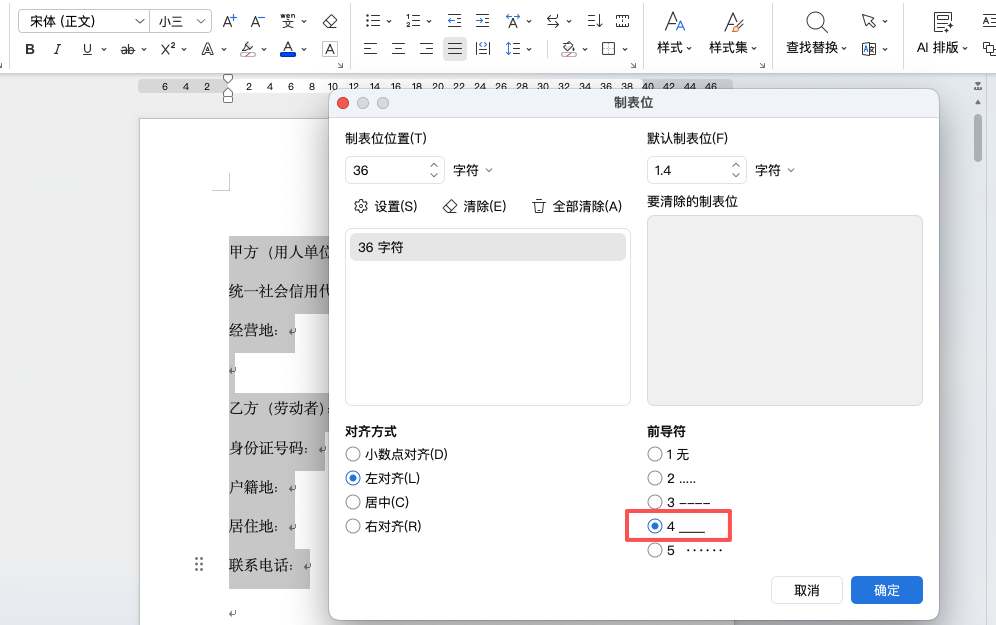This screenshot has width=996, height=625.
Task: Click the character scaling icon
Action: [x=513, y=21]
